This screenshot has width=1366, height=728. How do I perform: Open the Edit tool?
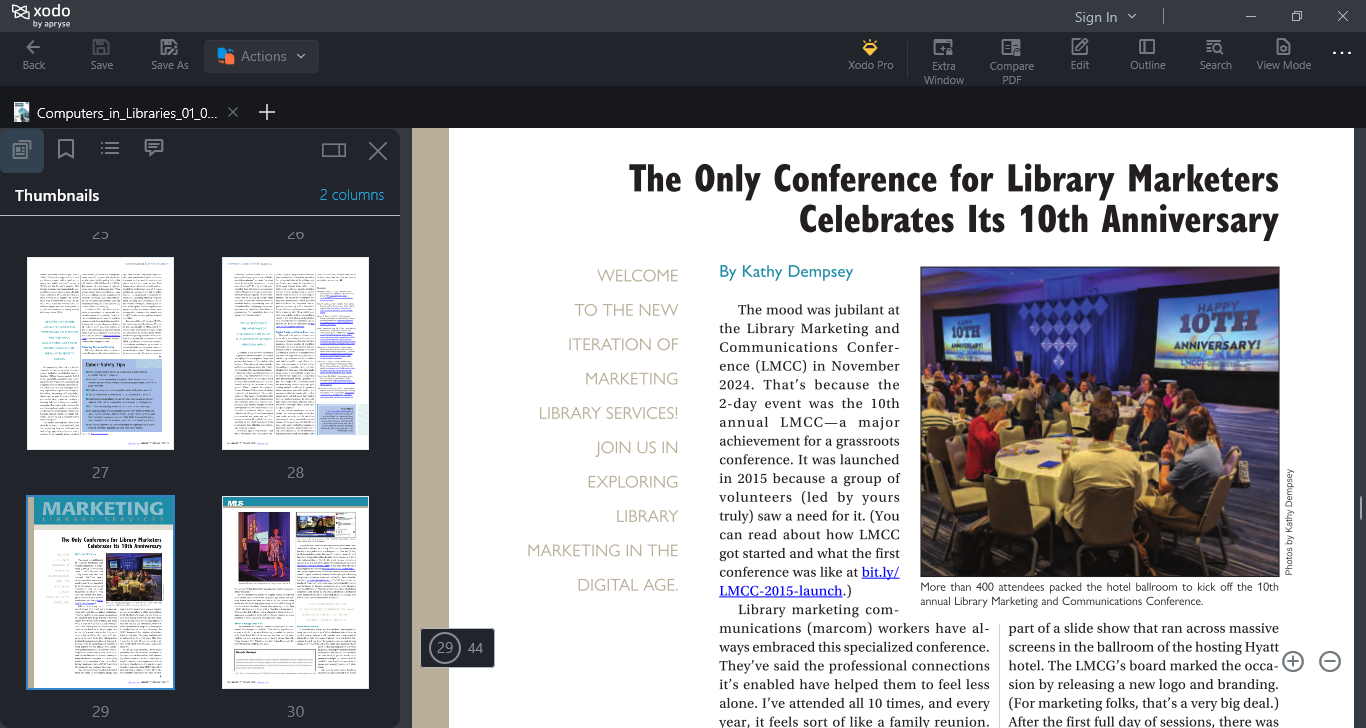[x=1080, y=55]
